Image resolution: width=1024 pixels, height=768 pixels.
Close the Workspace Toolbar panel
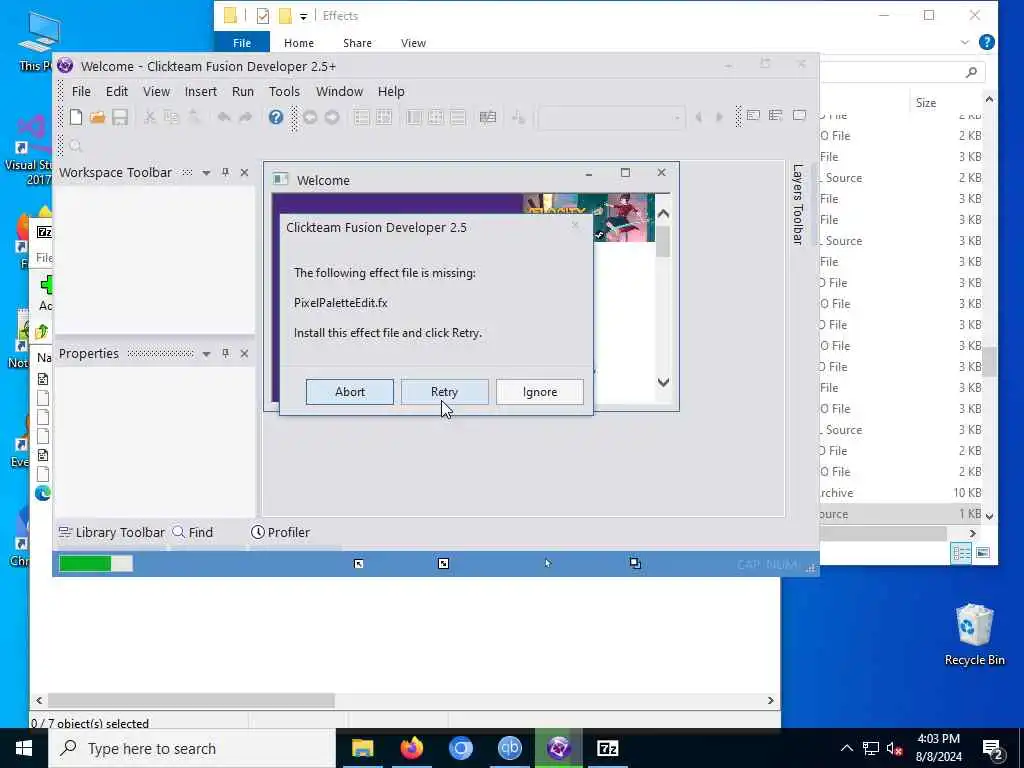(244, 172)
